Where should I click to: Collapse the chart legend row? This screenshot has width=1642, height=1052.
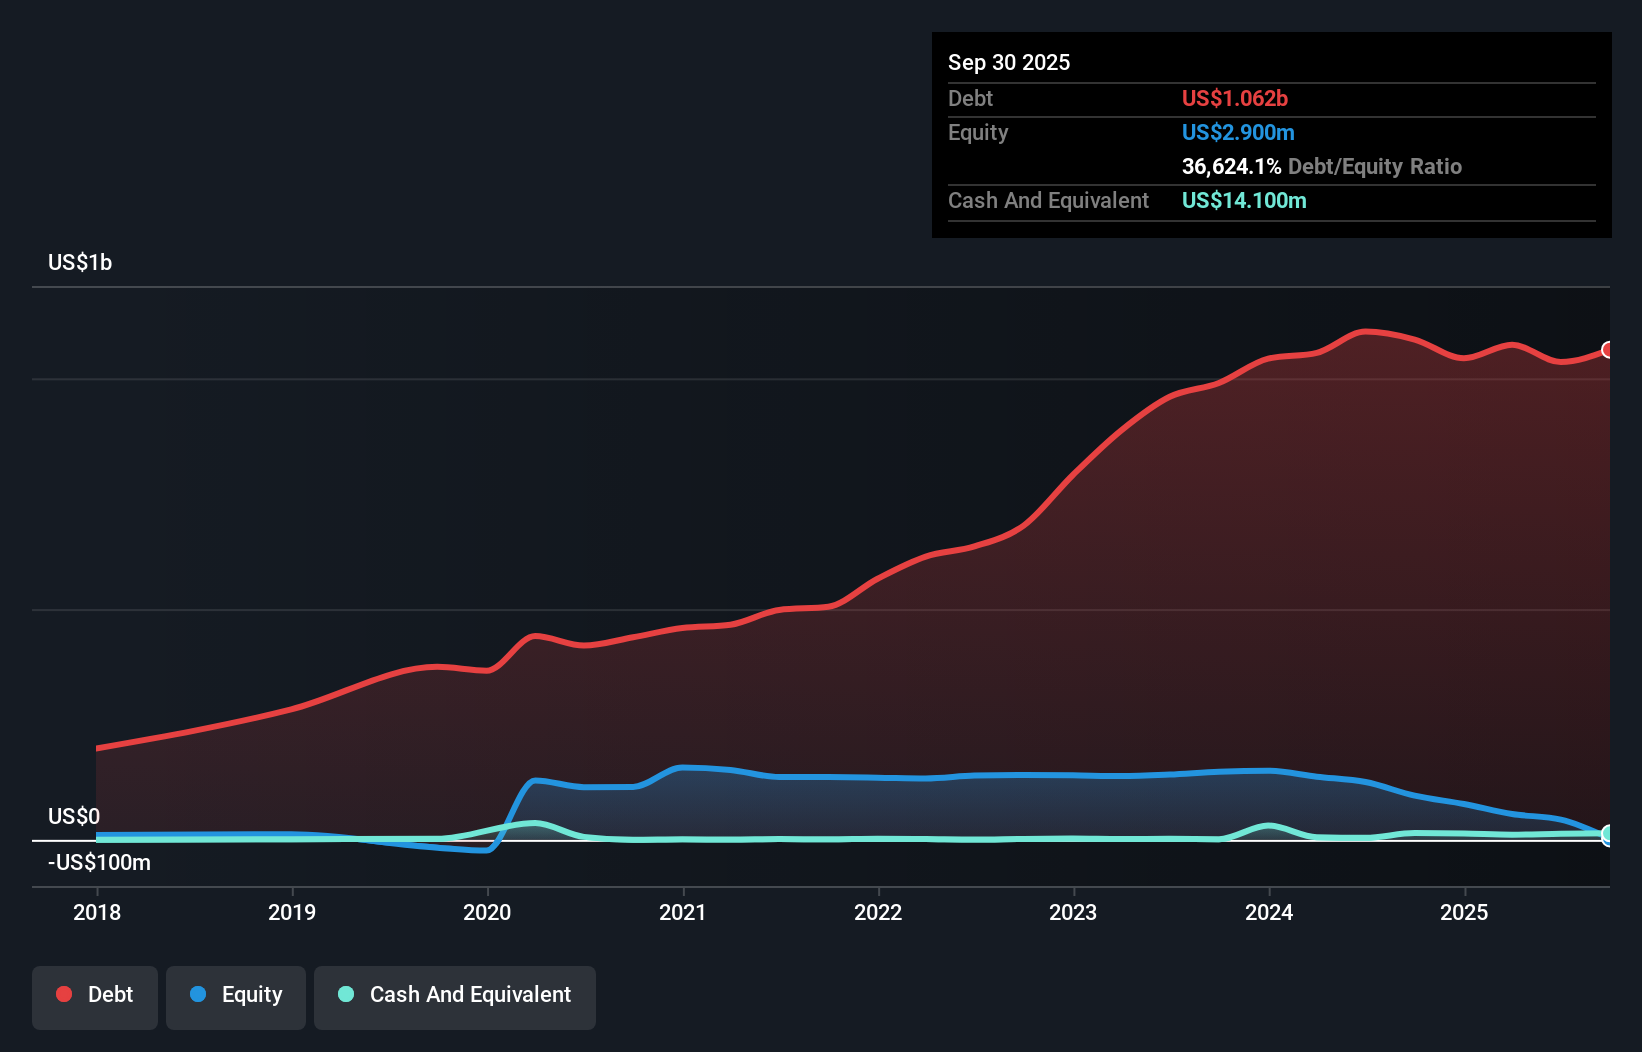point(310,995)
